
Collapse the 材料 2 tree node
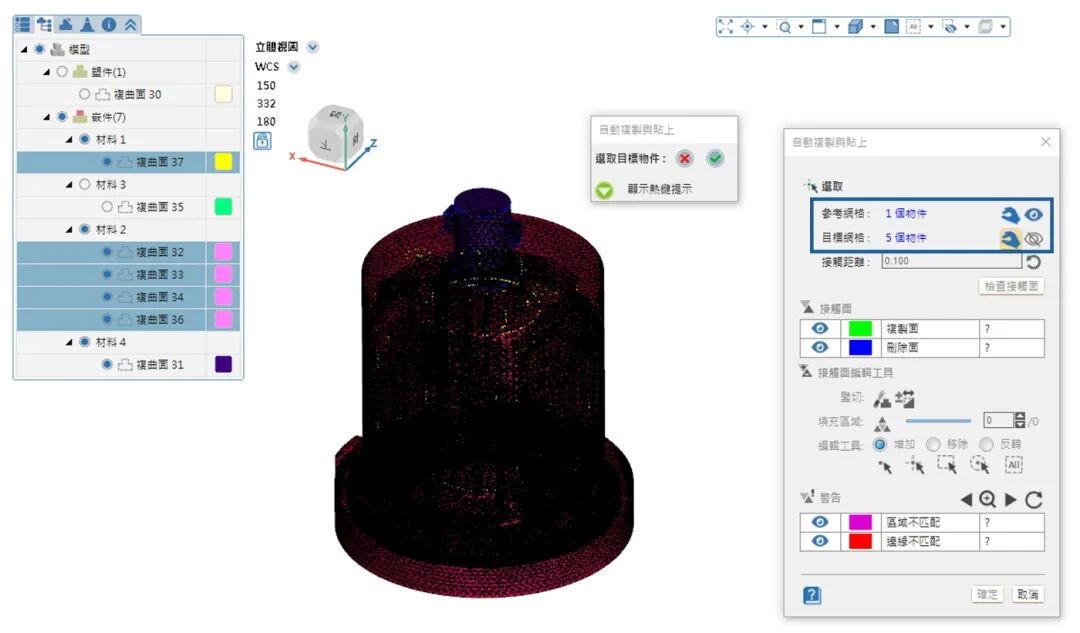(x=69, y=229)
